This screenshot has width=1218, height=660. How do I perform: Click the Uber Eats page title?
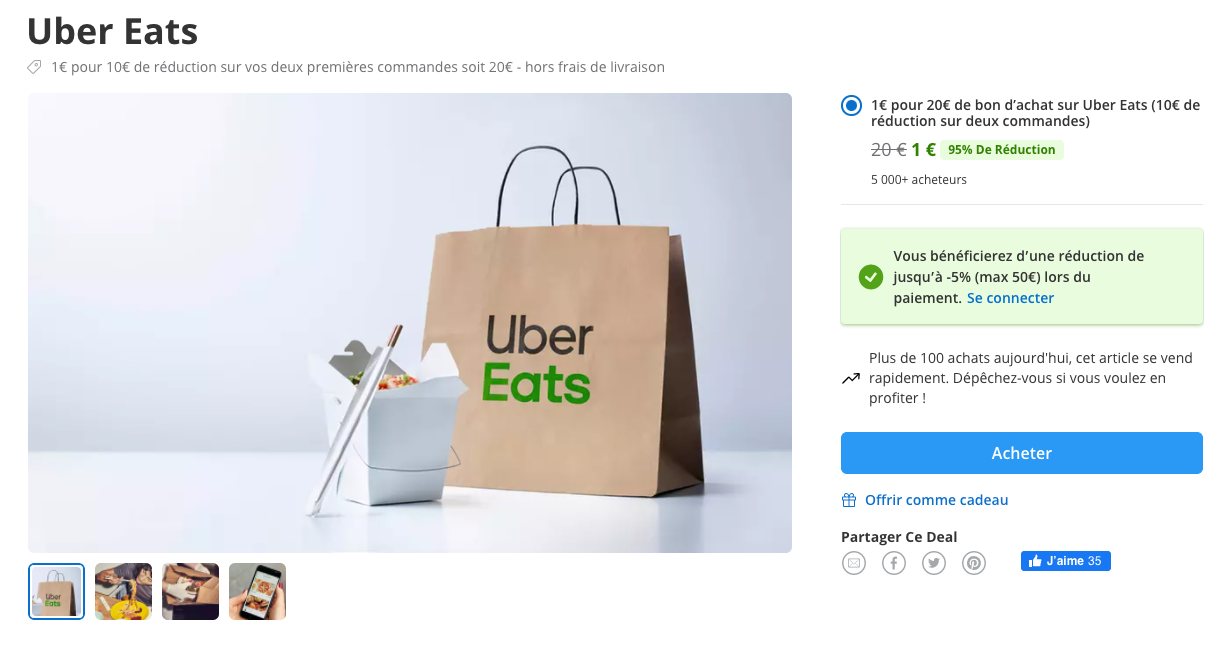point(113,31)
